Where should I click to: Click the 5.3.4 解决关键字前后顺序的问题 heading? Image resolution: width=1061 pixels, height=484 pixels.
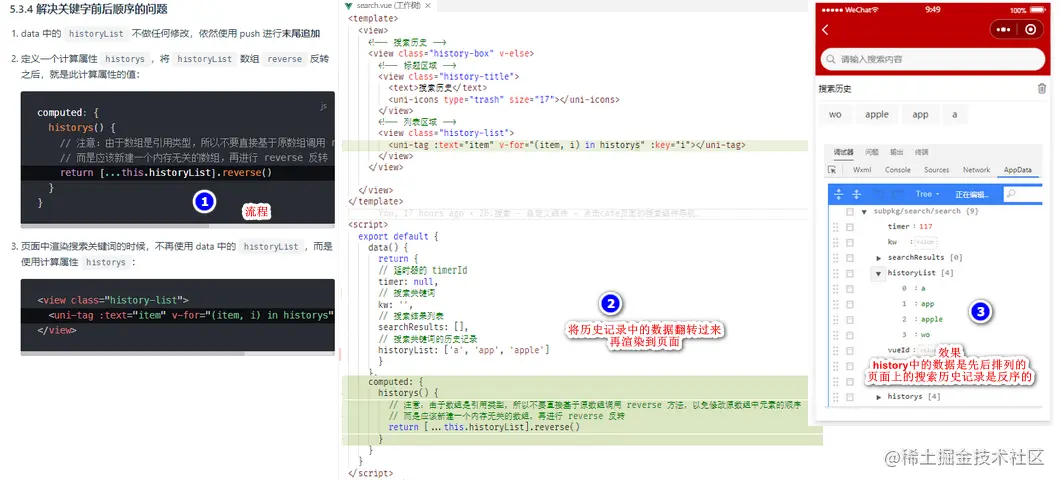coord(89,9)
